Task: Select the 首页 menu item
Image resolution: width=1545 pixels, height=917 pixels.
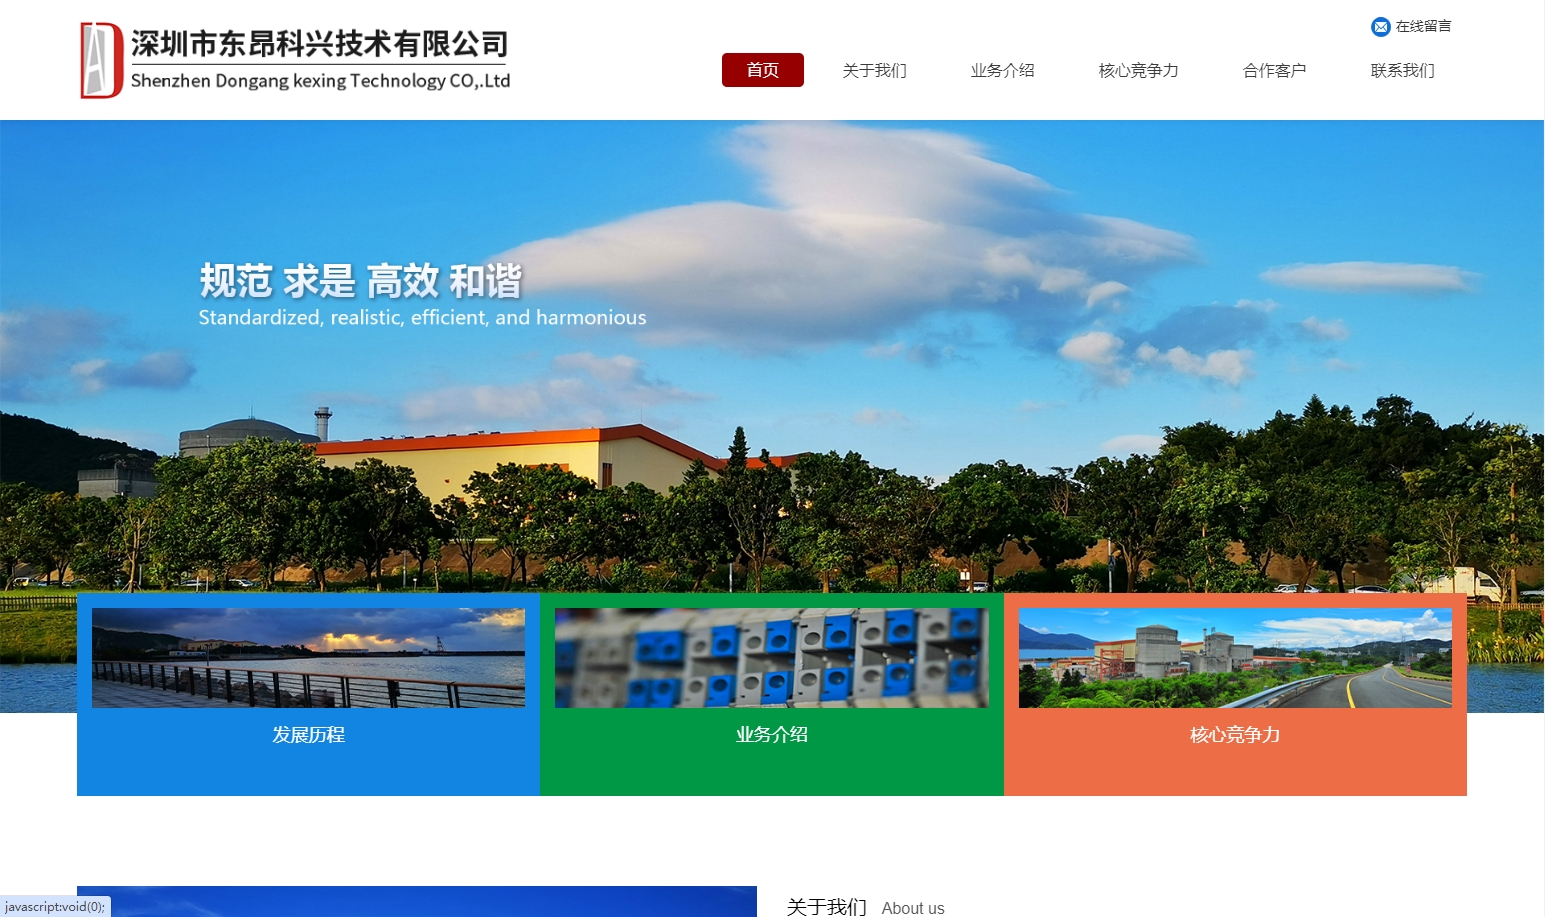Action: pyautogui.click(x=763, y=70)
